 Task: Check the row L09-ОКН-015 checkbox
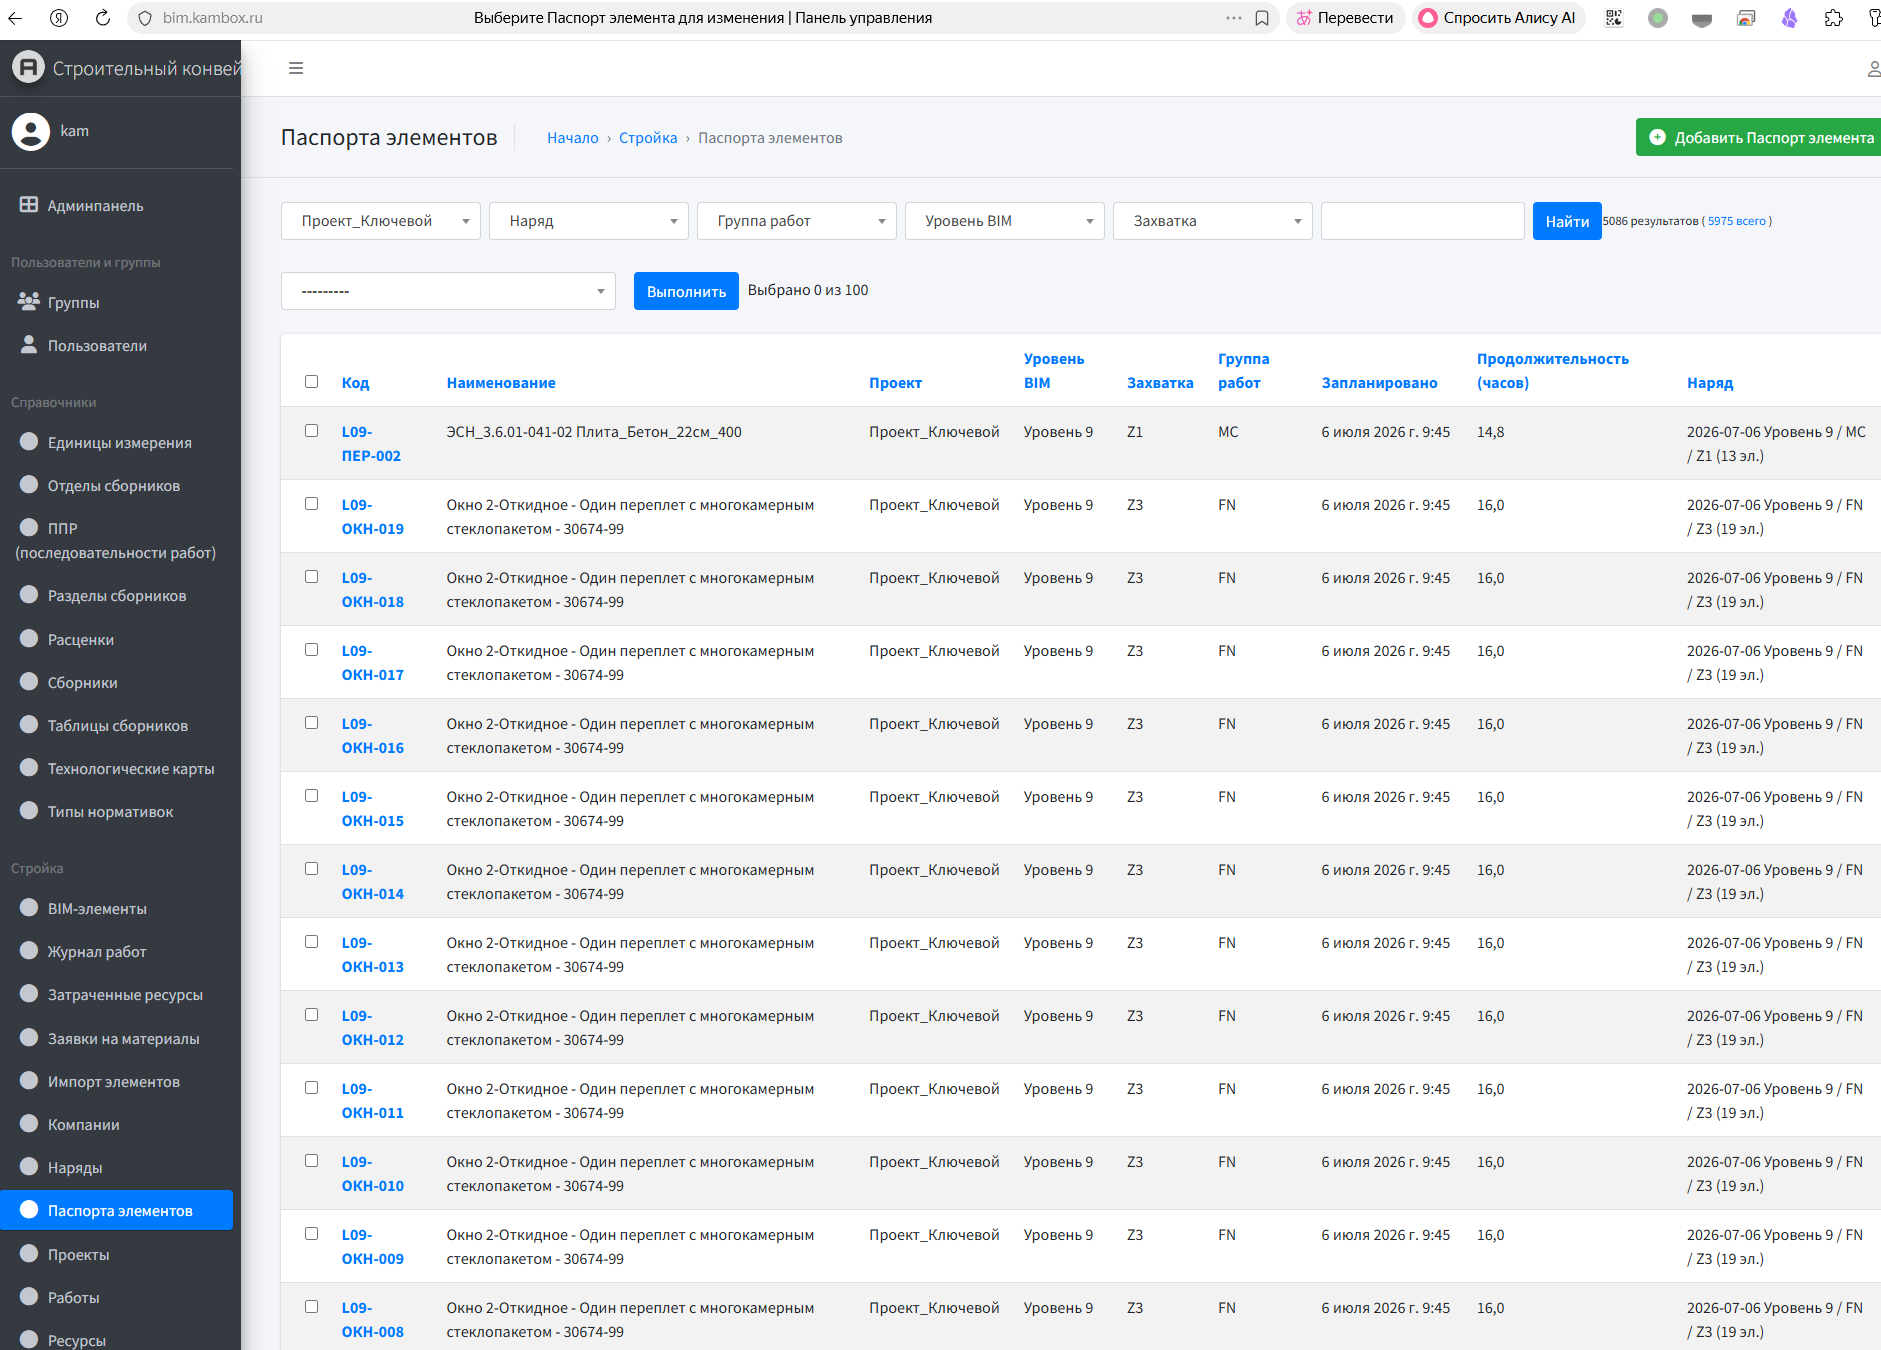[x=312, y=796]
